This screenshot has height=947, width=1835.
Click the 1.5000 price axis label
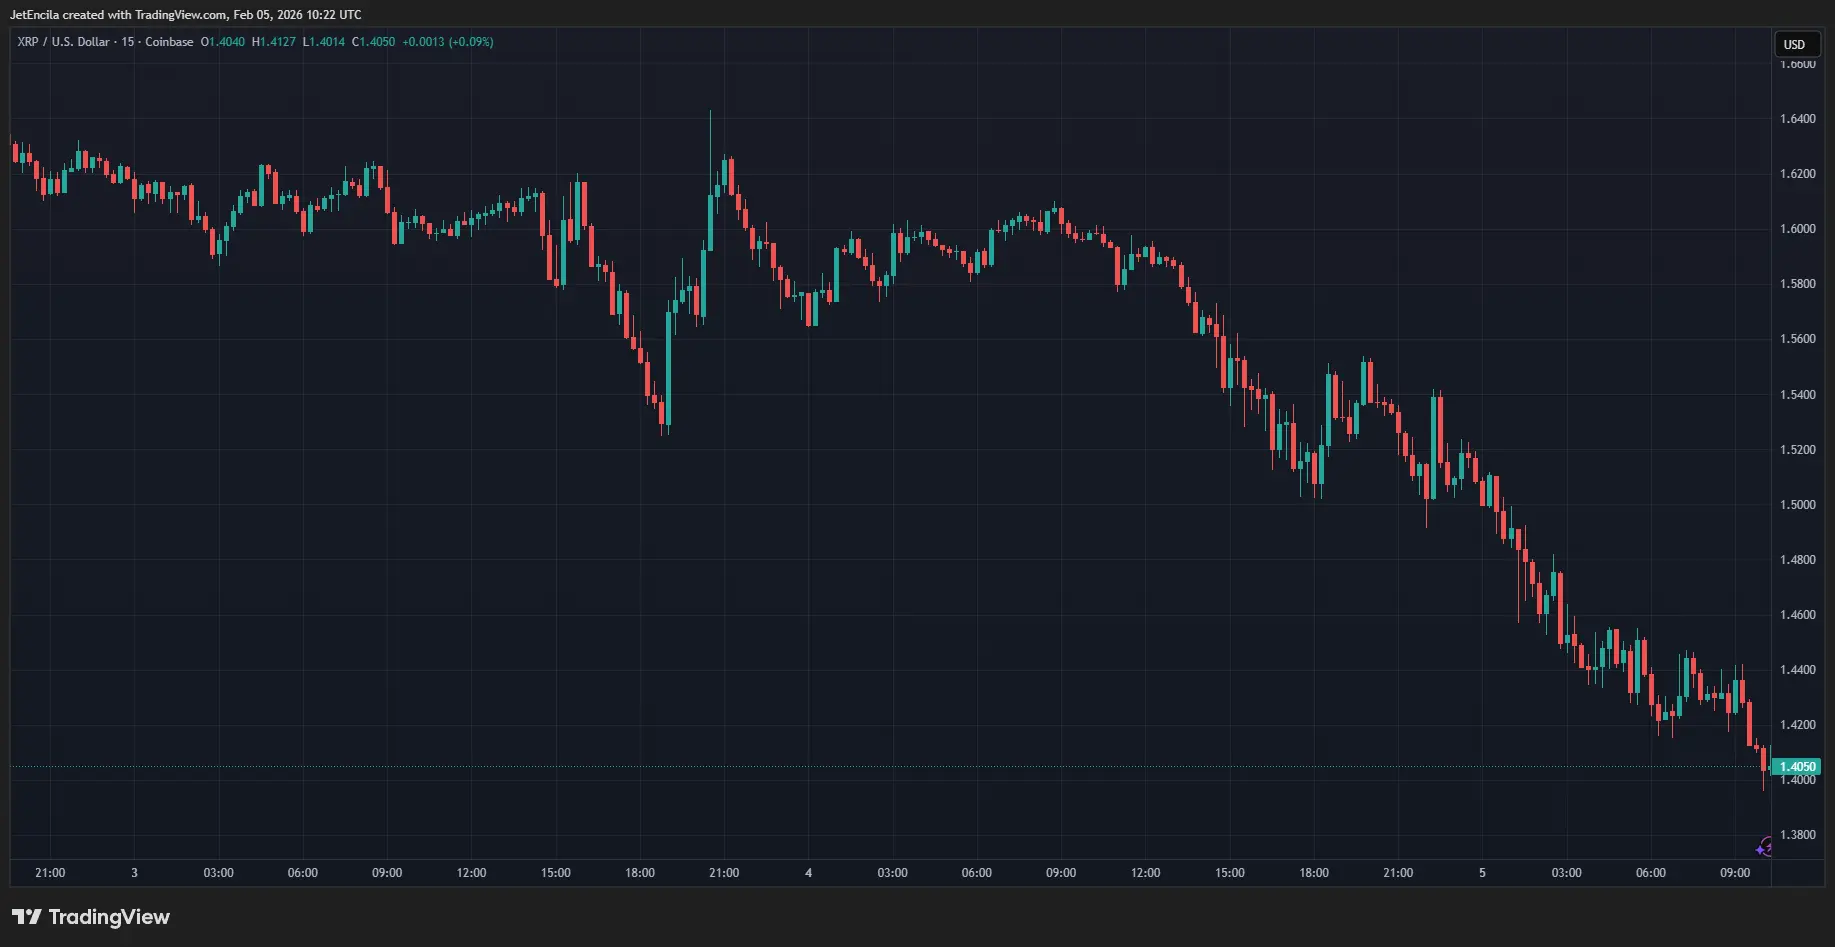pyautogui.click(x=1797, y=505)
